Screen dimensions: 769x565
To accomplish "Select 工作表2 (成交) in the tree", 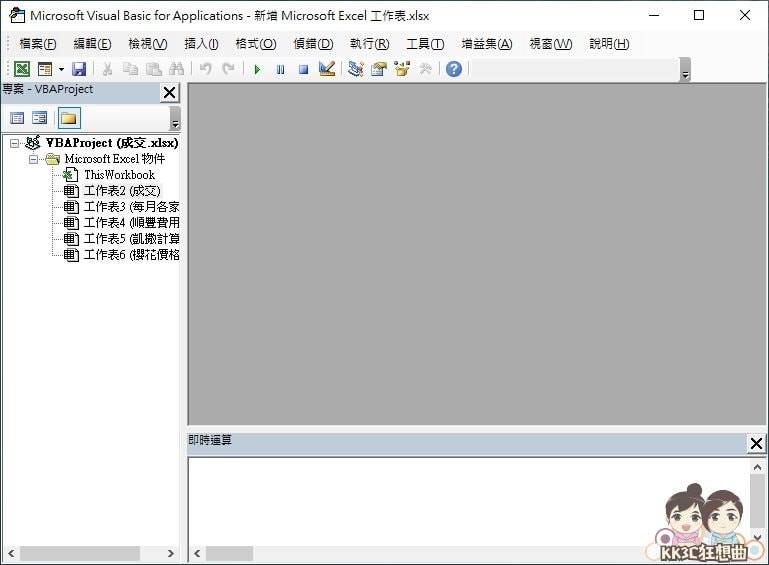I will tap(122, 191).
